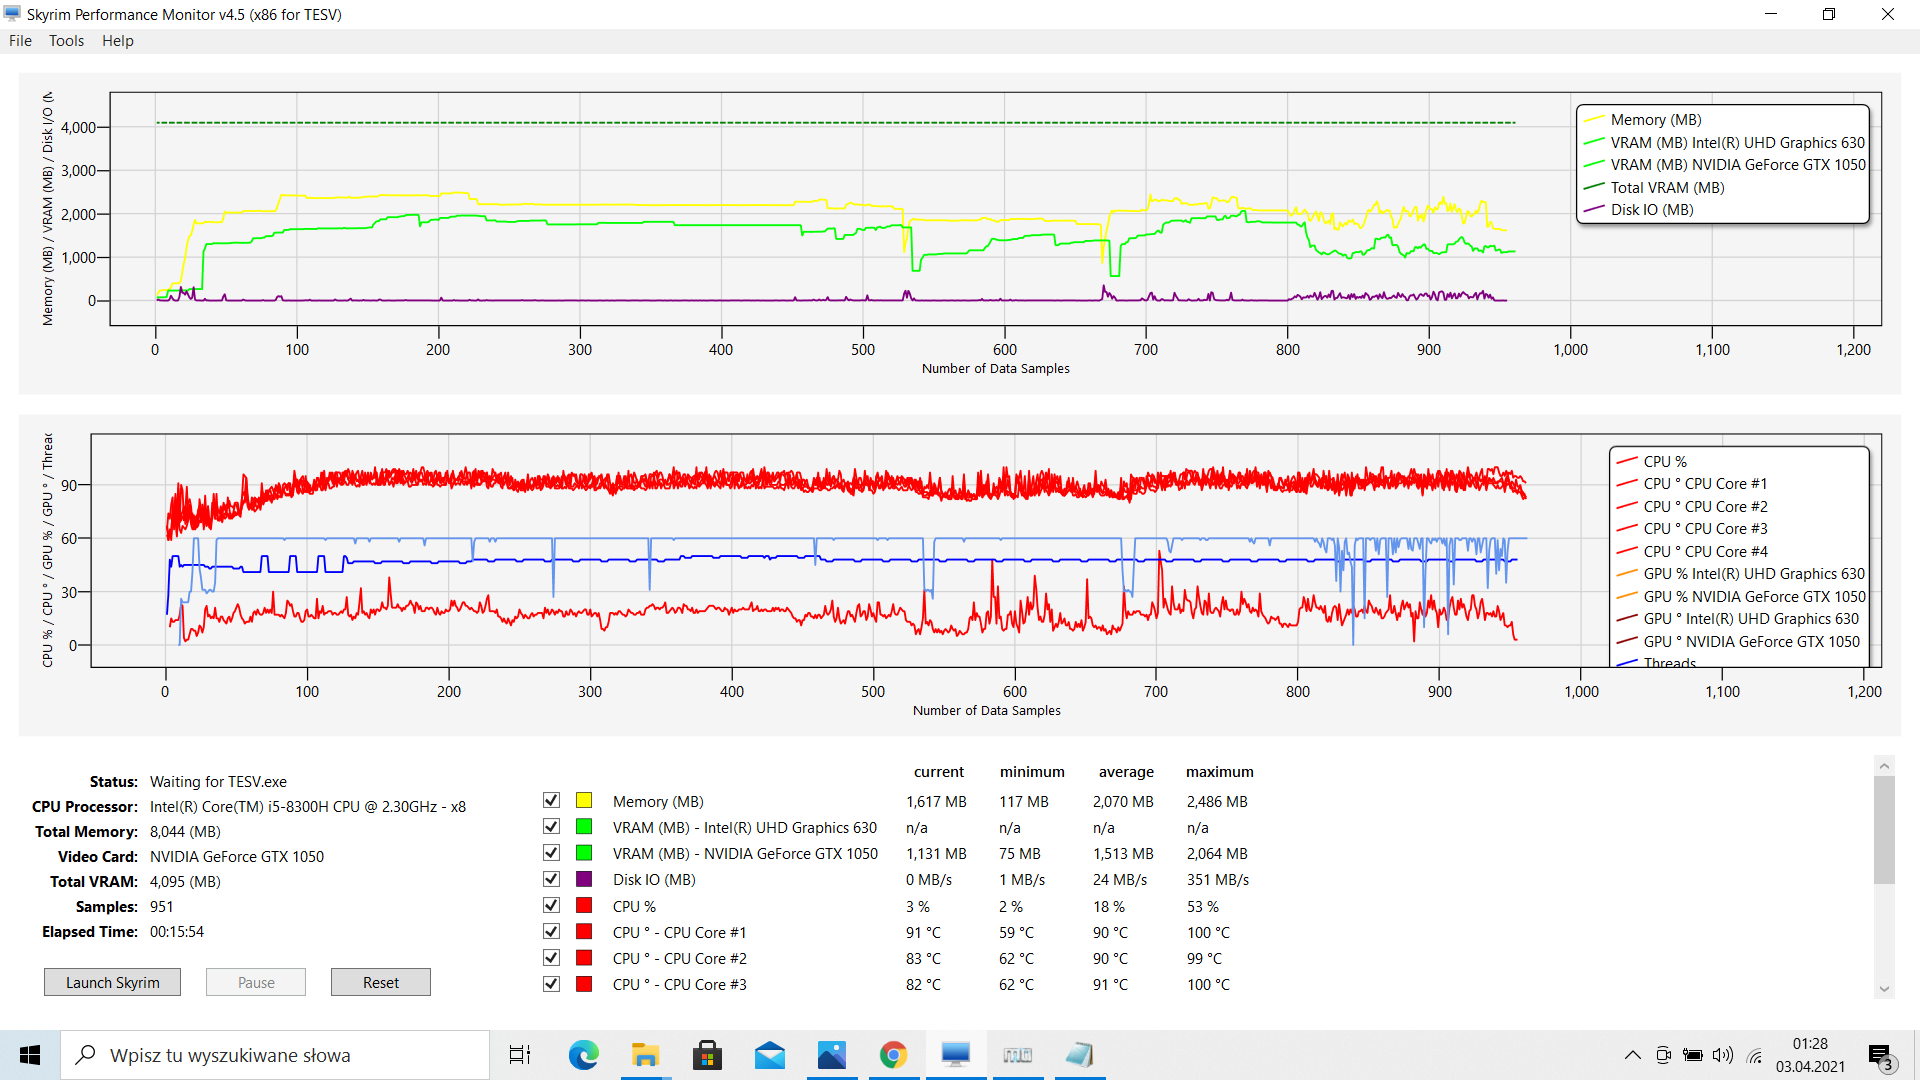Click the red CPU % color swatch

584,905
